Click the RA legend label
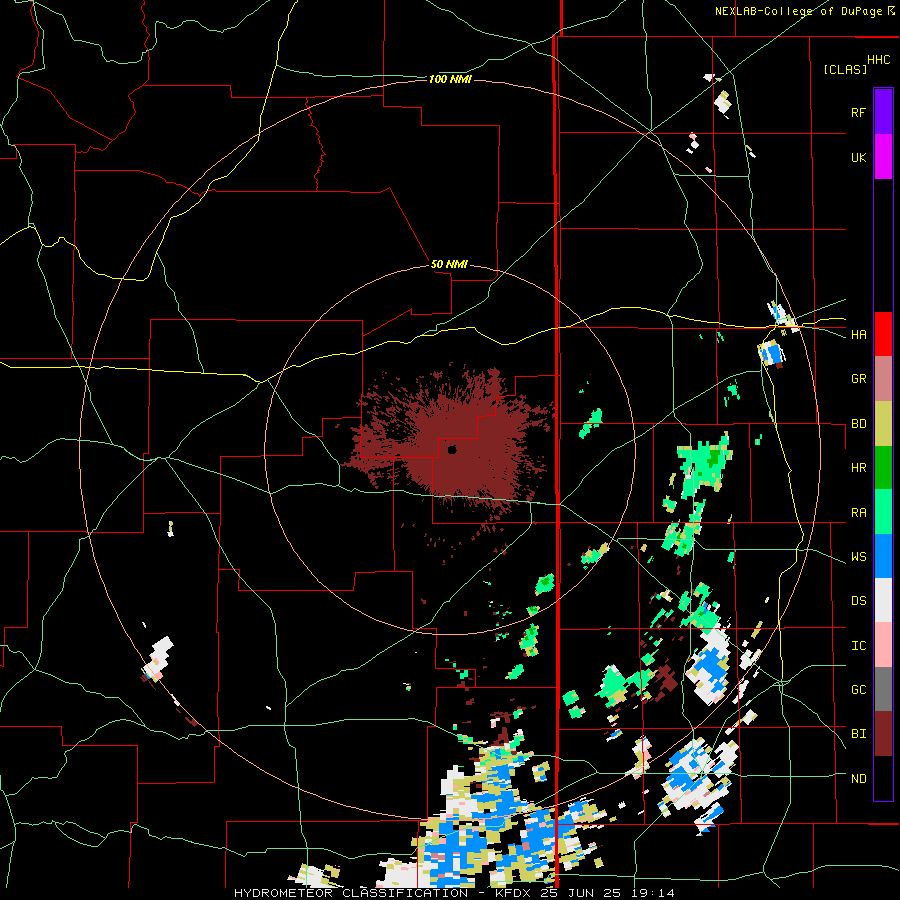This screenshot has height=900, width=900. [858, 513]
